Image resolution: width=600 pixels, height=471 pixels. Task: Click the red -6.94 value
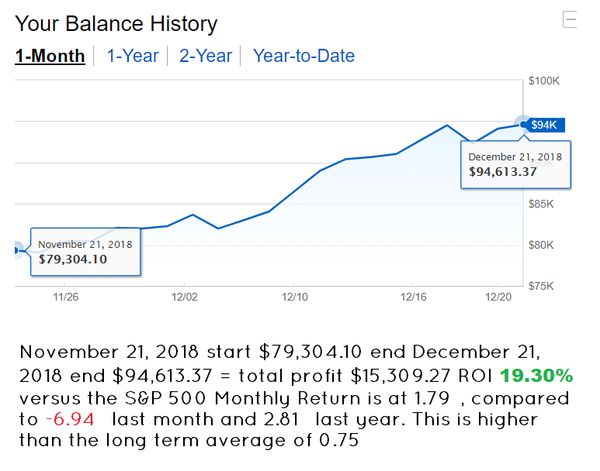pyautogui.click(x=70, y=420)
